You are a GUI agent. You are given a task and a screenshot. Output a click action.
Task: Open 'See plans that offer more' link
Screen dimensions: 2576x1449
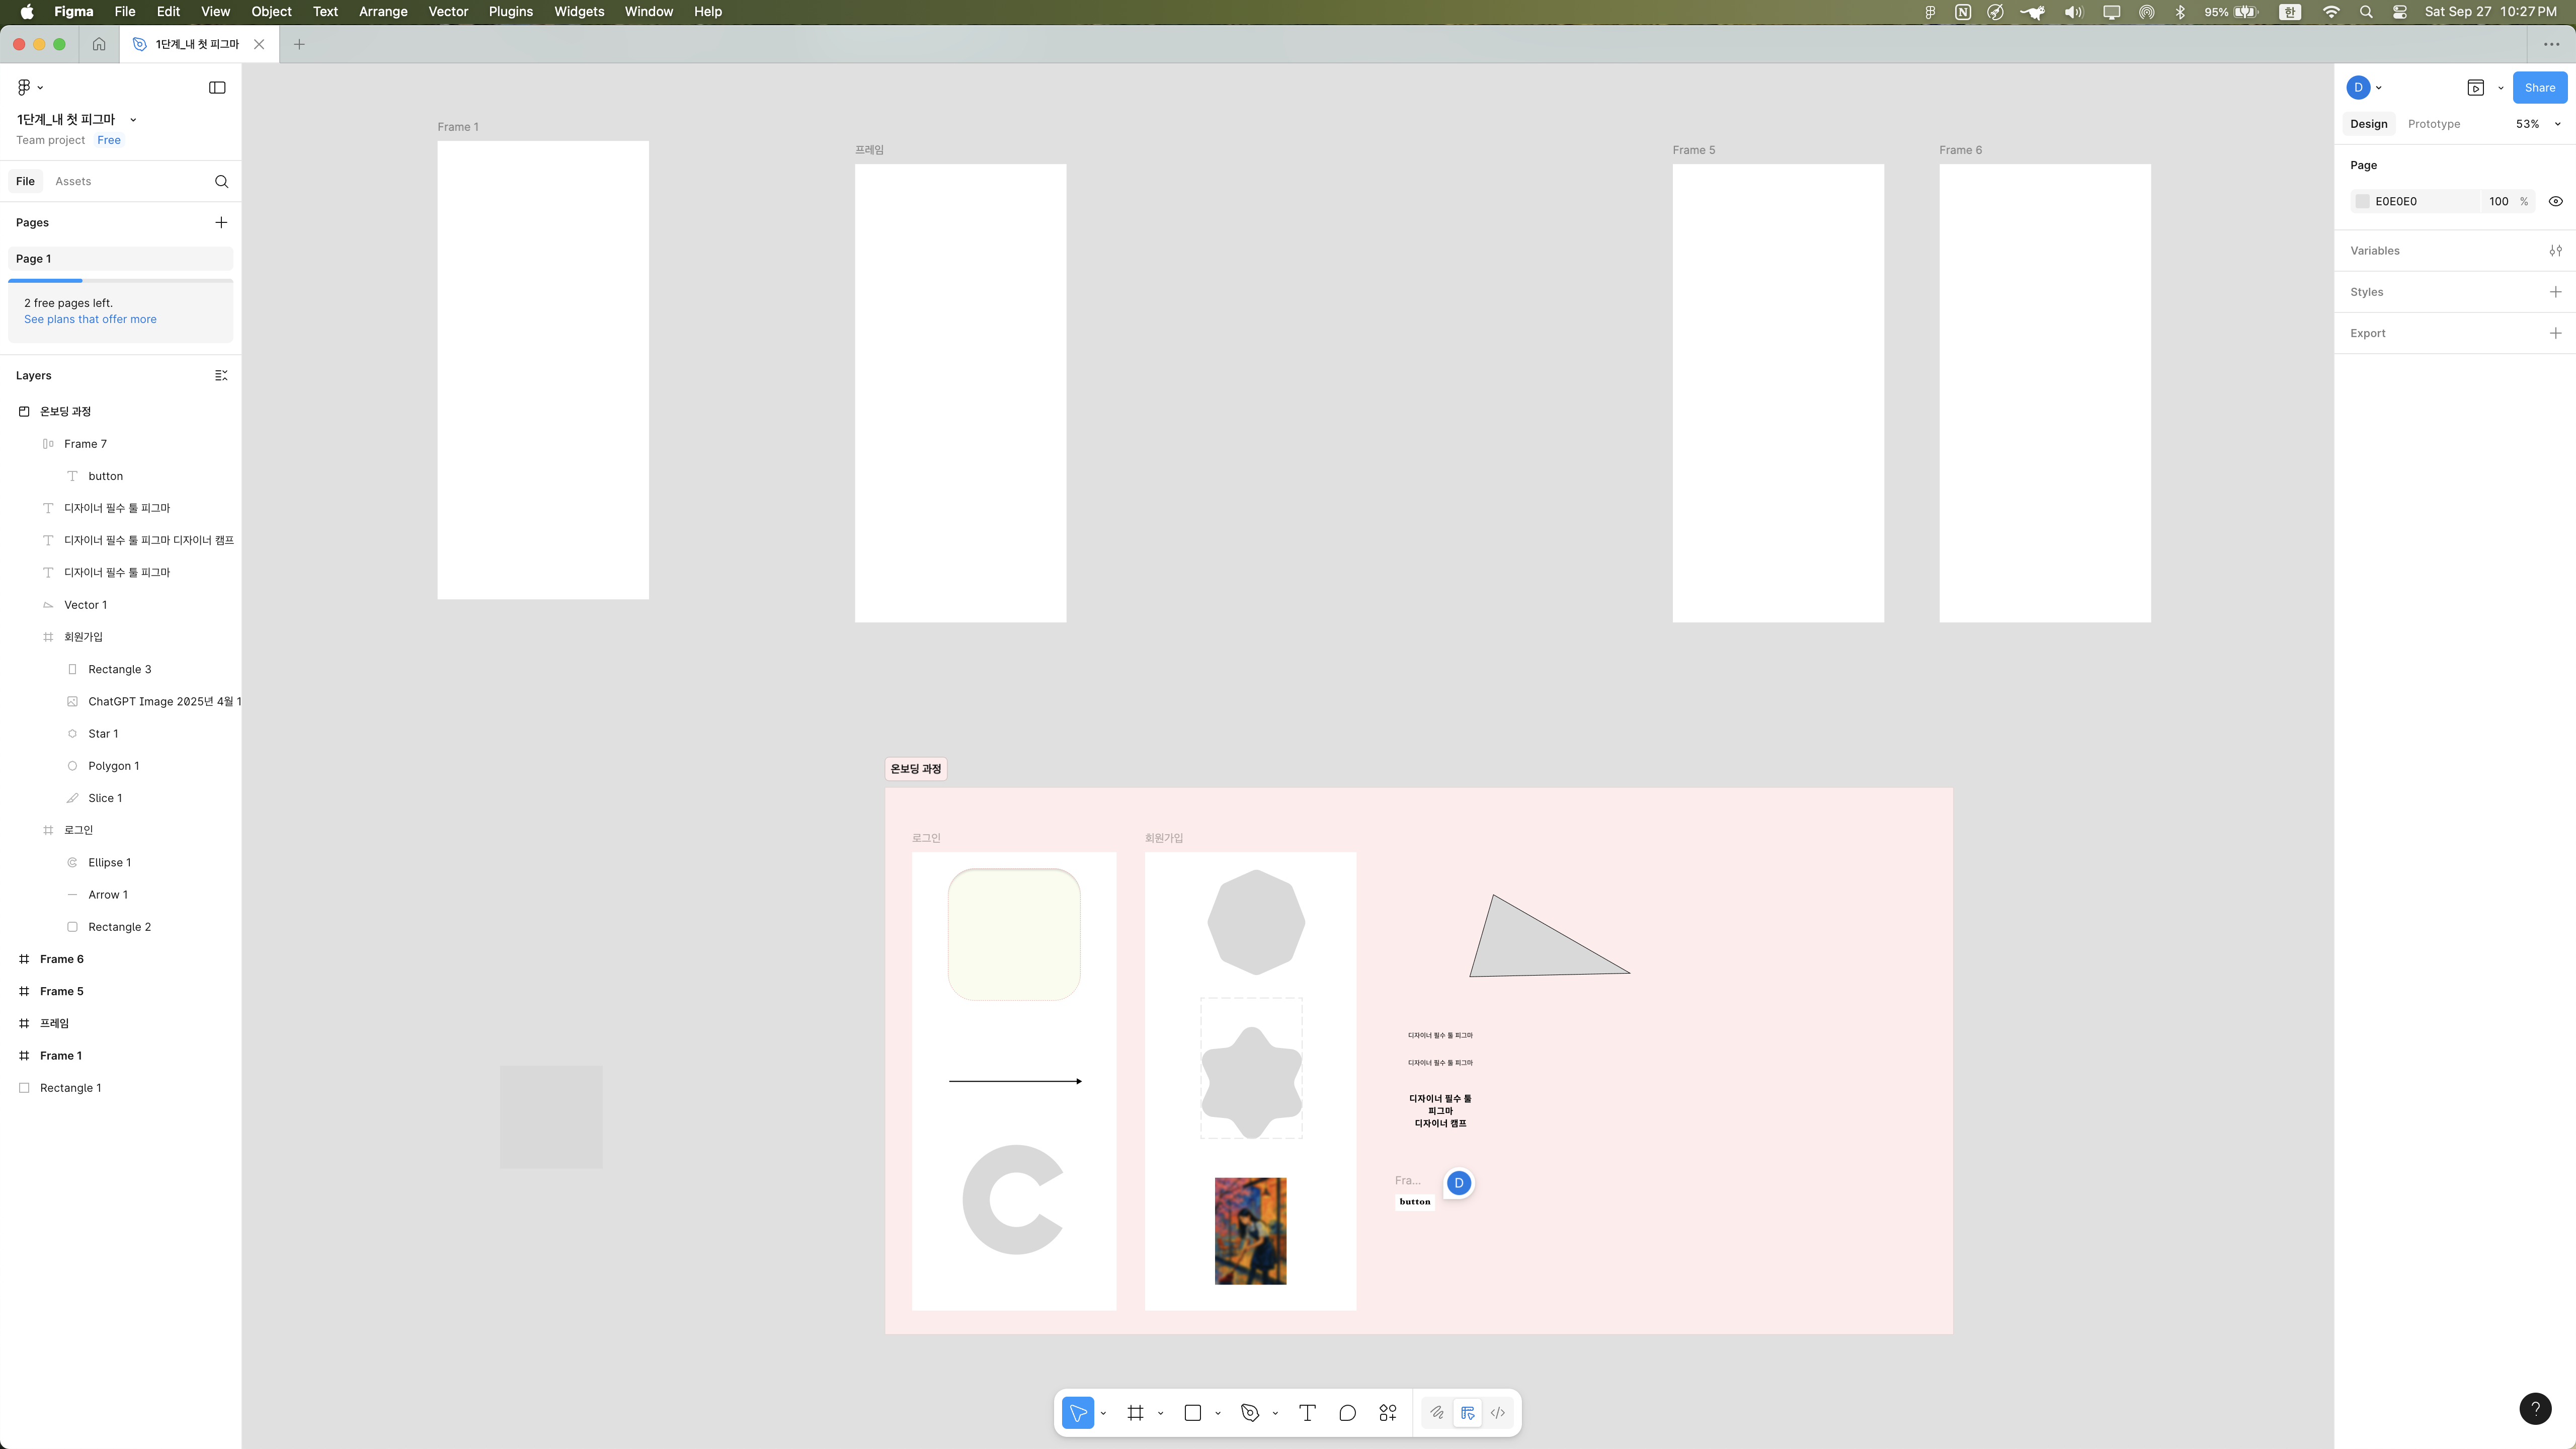click(90, 319)
